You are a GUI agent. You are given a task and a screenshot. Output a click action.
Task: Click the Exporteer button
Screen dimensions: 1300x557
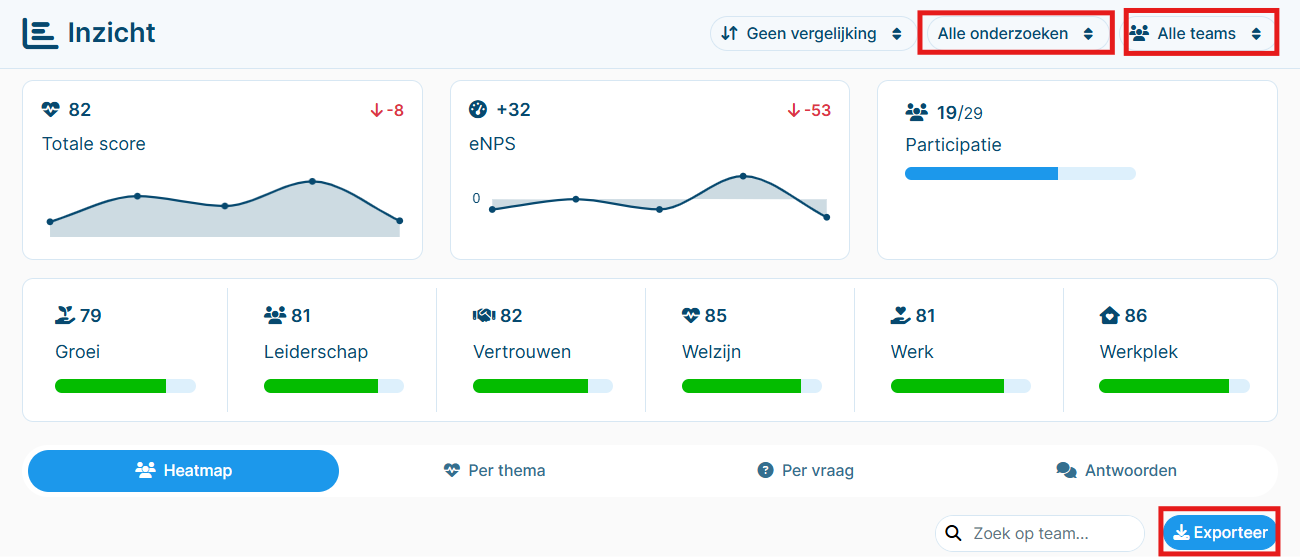tap(1221, 533)
